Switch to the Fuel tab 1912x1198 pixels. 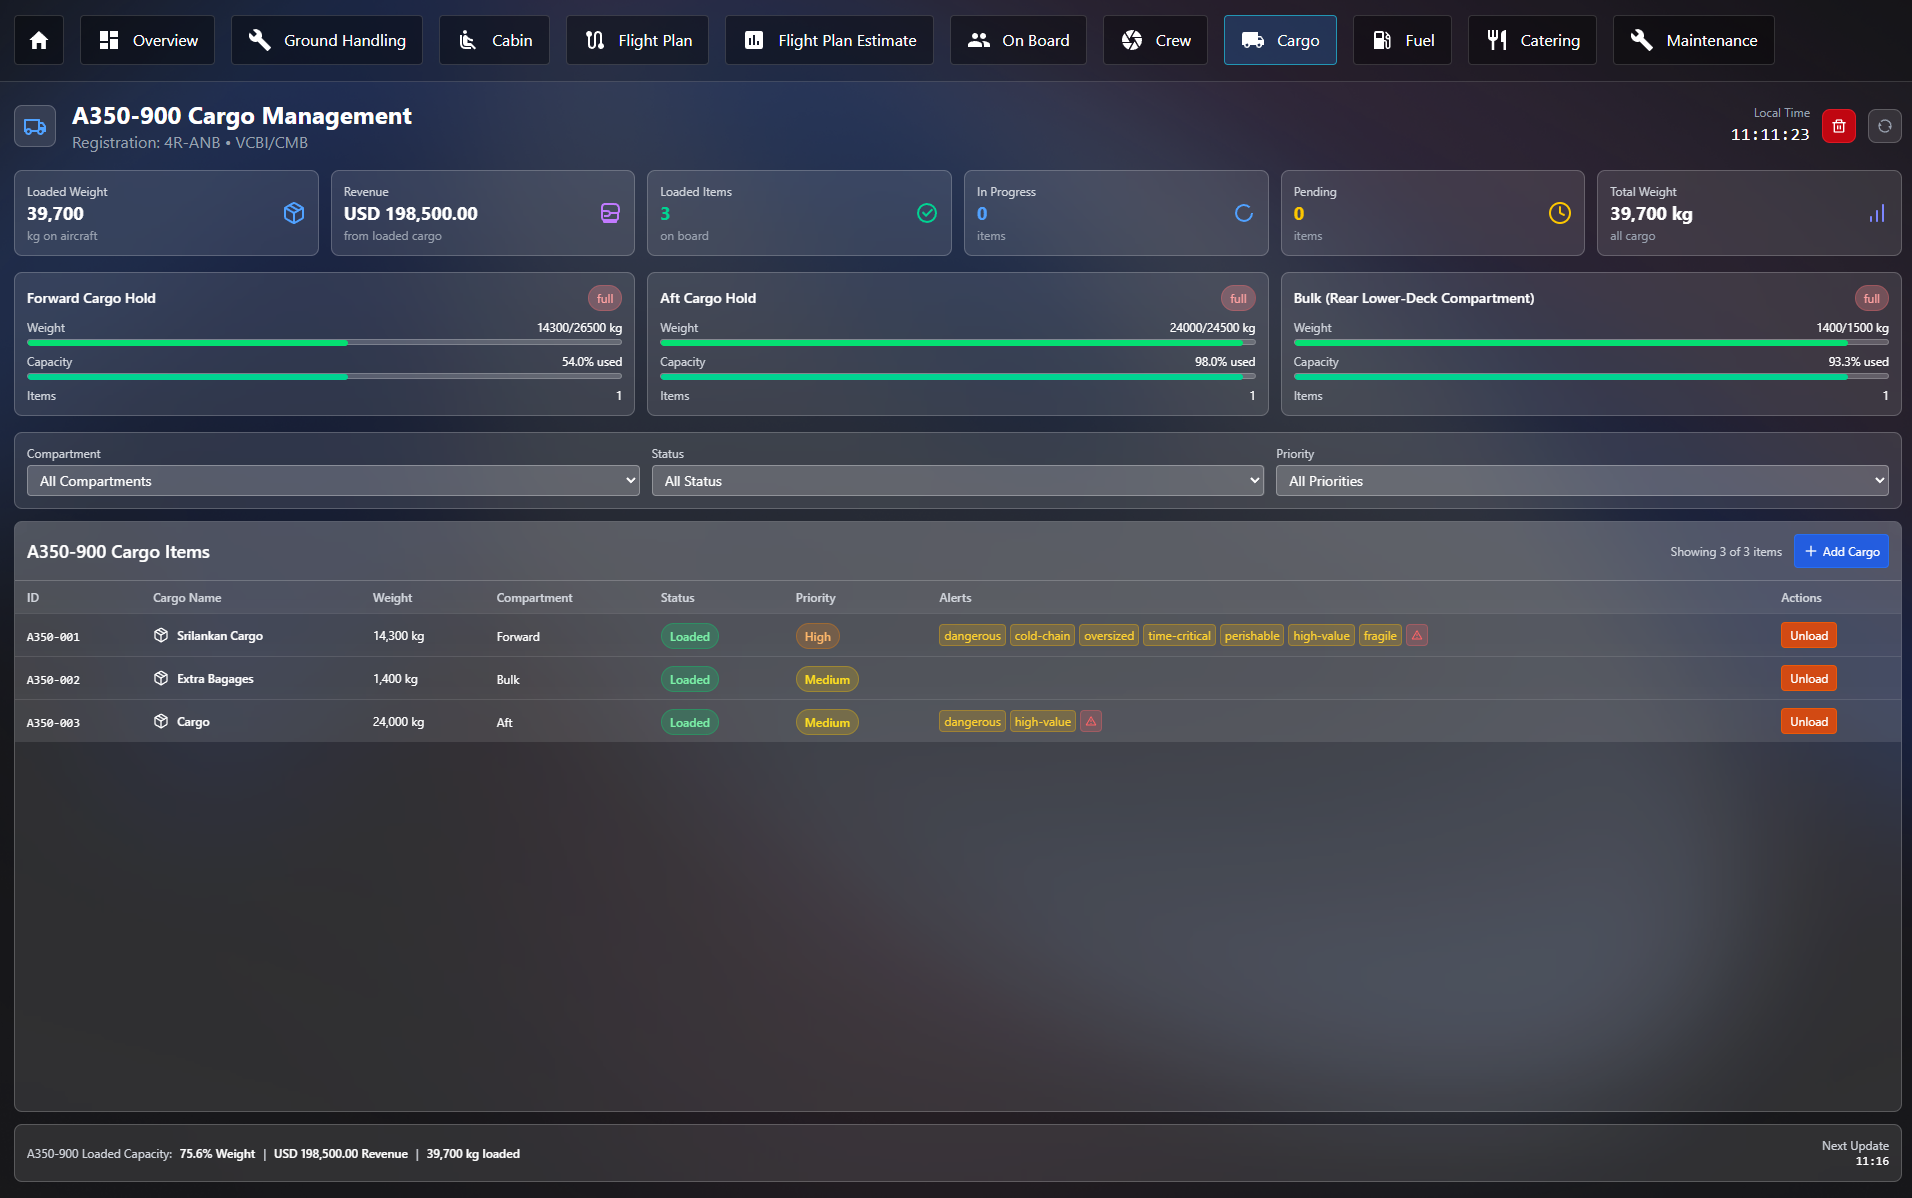click(1402, 40)
